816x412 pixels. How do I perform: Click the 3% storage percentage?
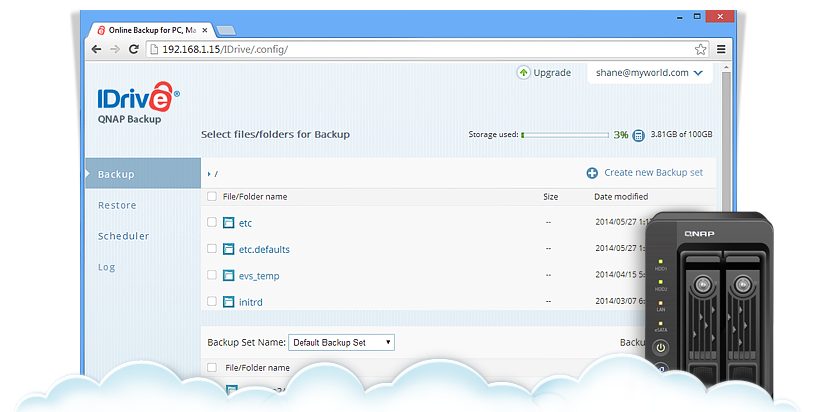[x=620, y=135]
